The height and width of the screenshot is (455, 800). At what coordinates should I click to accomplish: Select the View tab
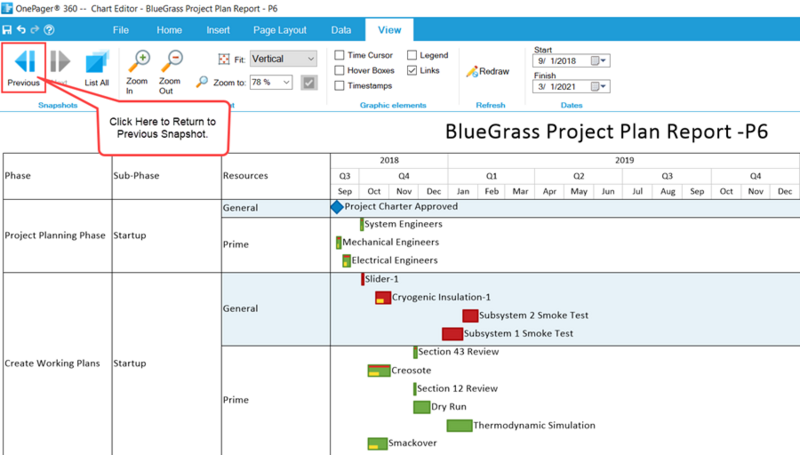pyautogui.click(x=389, y=30)
